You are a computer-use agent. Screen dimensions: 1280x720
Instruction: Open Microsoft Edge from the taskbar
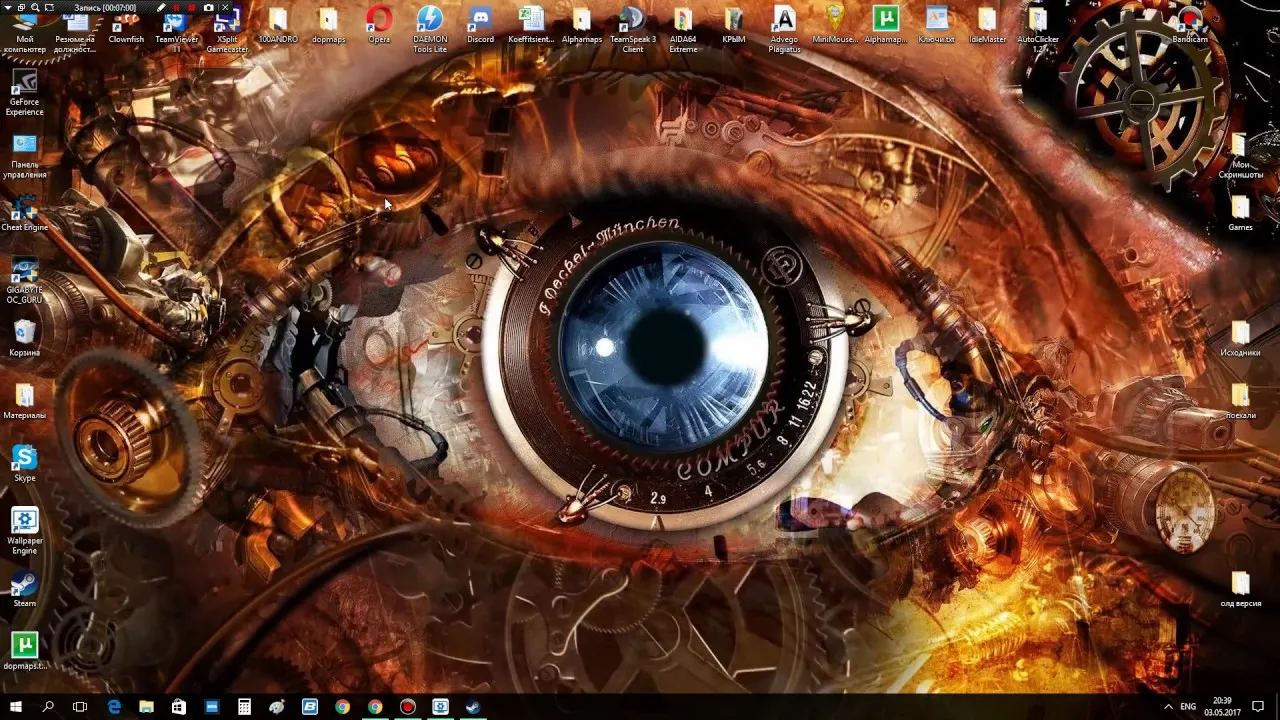[x=114, y=707]
